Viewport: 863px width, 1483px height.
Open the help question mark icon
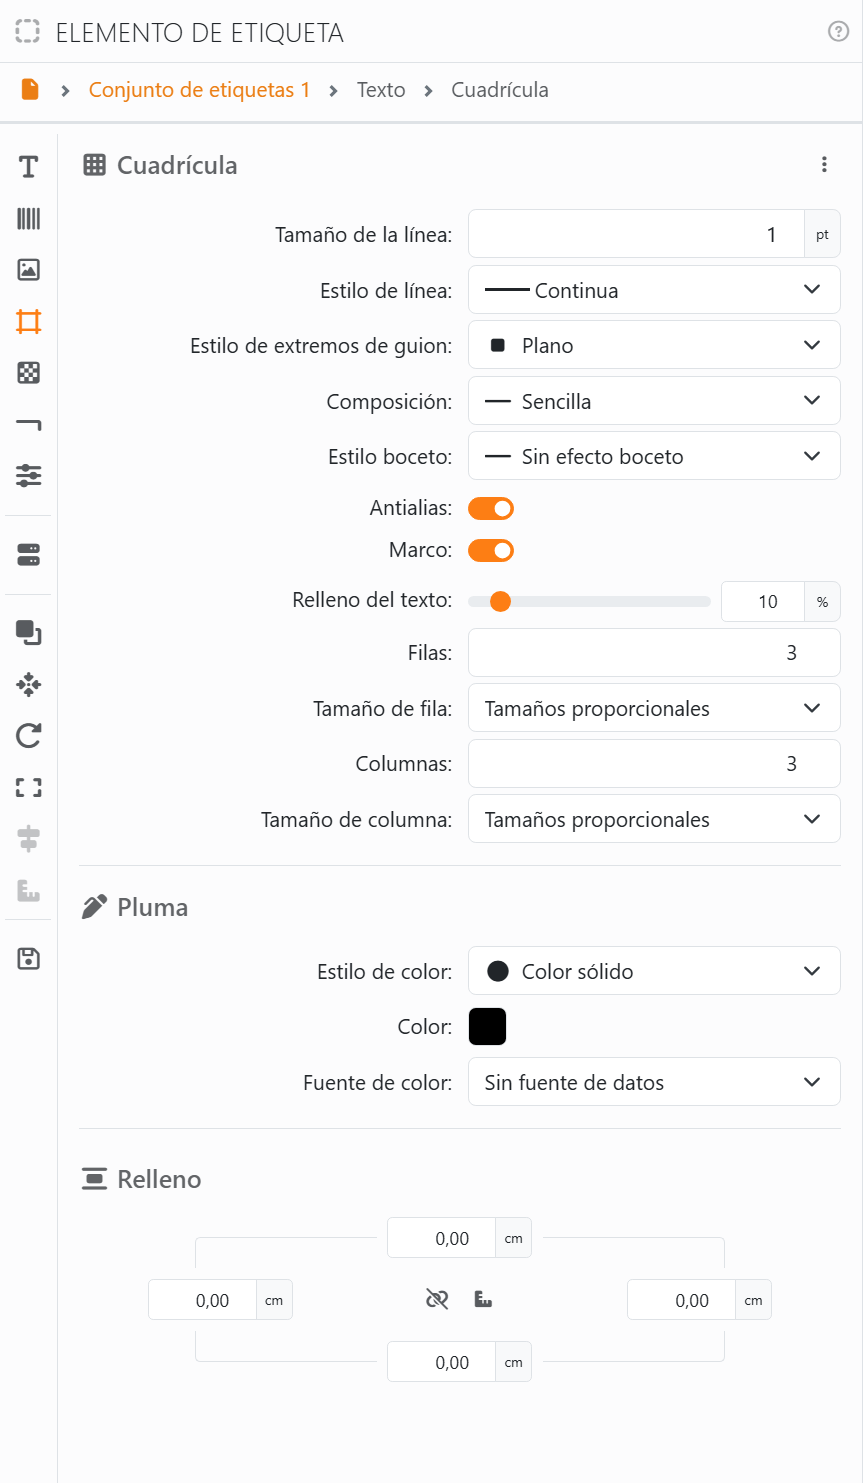pos(838,32)
